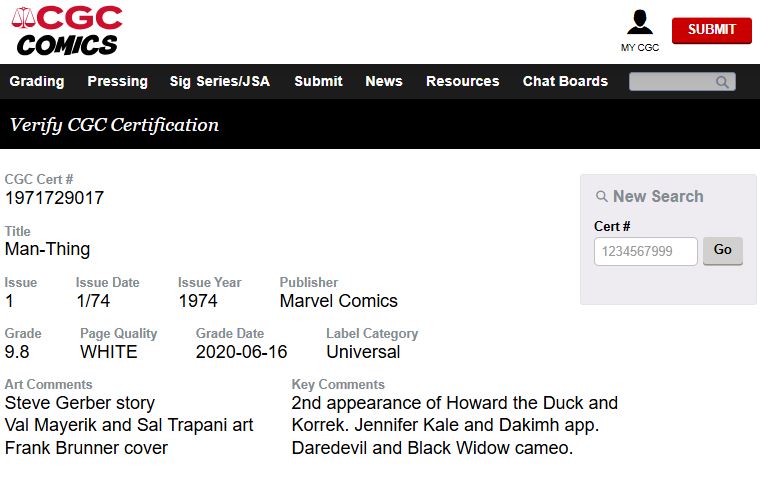
Task: Visit the Chat Boards link
Action: point(565,82)
